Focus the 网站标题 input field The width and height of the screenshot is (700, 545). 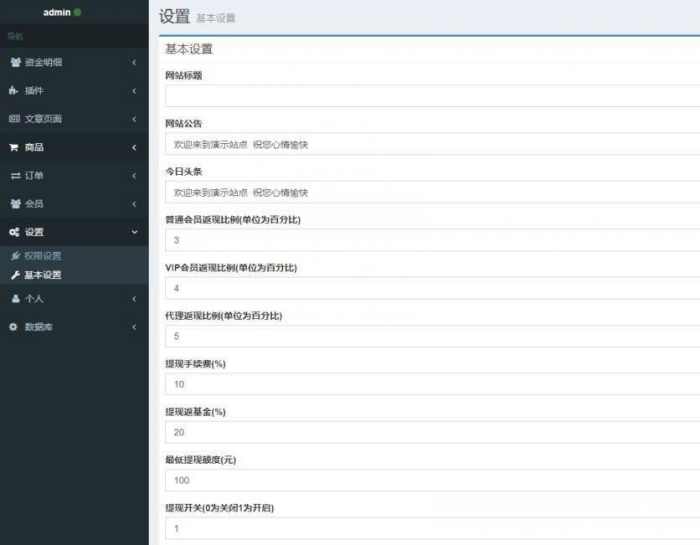(x=432, y=96)
